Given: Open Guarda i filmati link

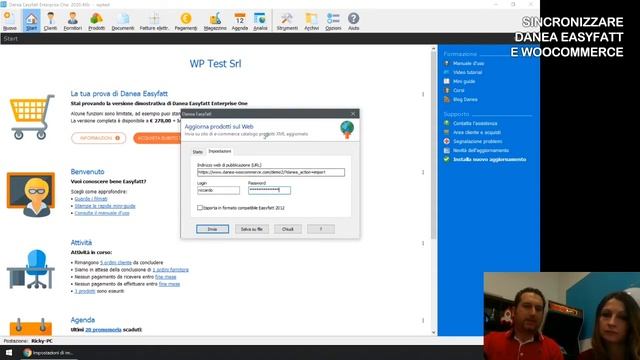Looking at the screenshot, I should tap(91, 199).
